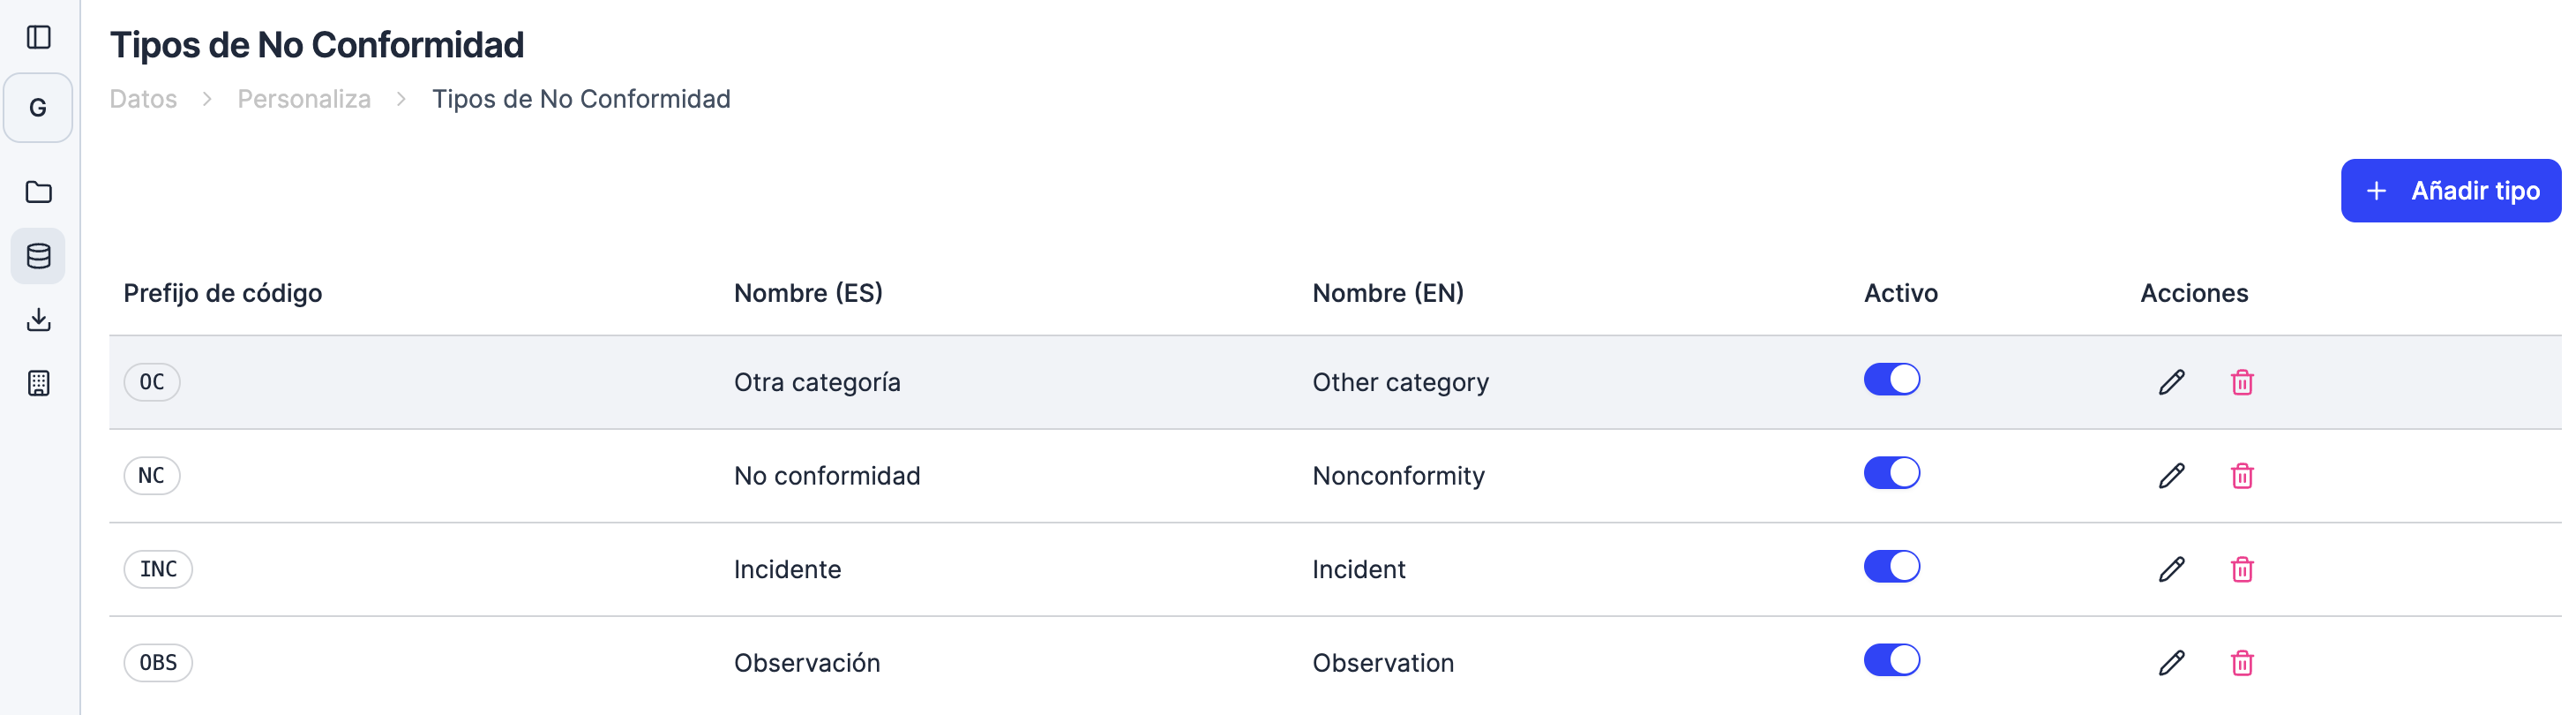Delete the Otra categoría type
This screenshot has height=715, width=2576.
2241,382
